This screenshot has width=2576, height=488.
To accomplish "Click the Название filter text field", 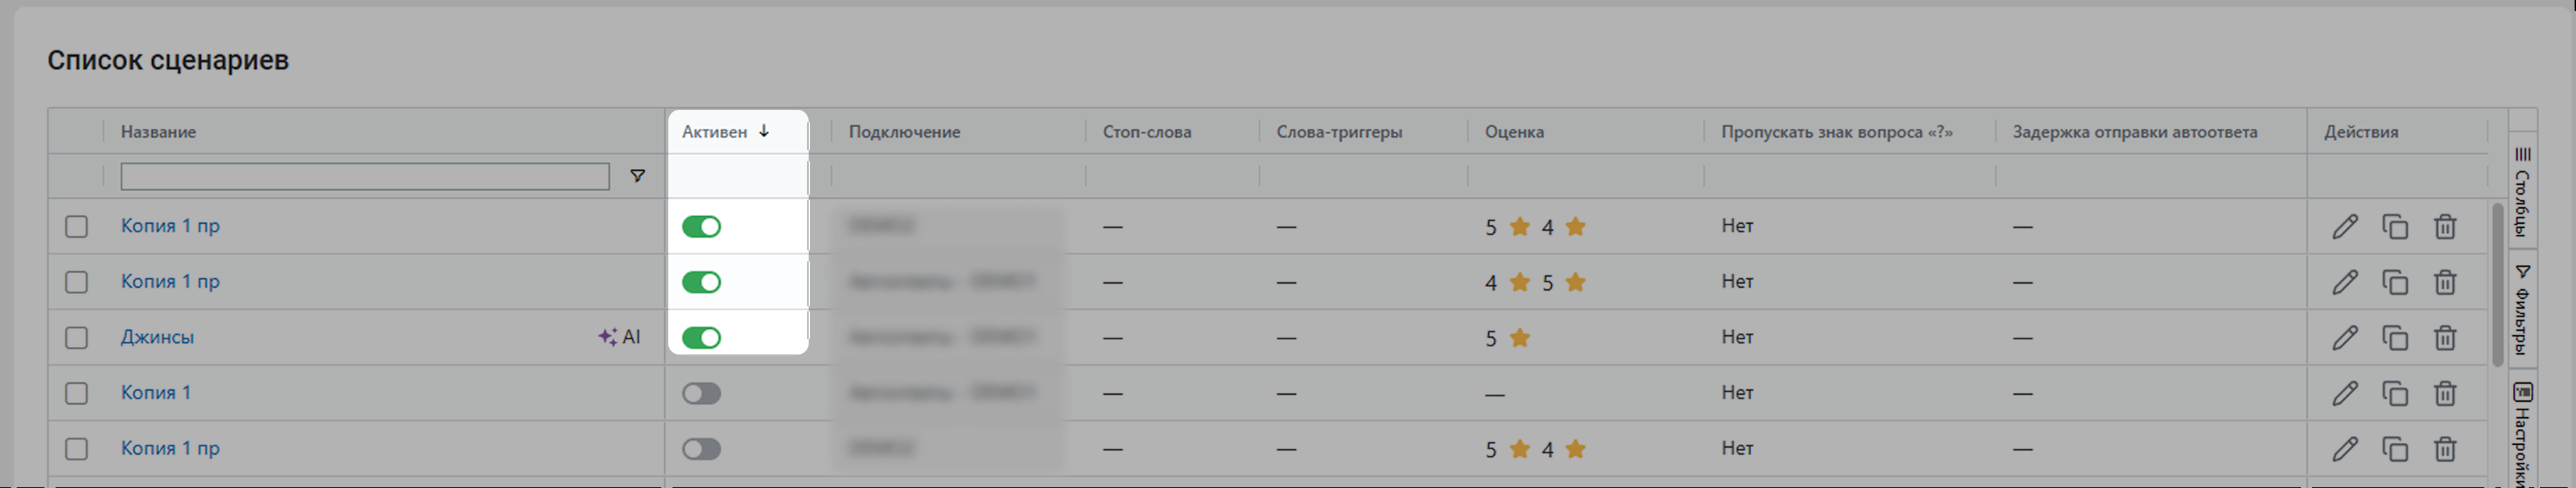I will pos(365,177).
